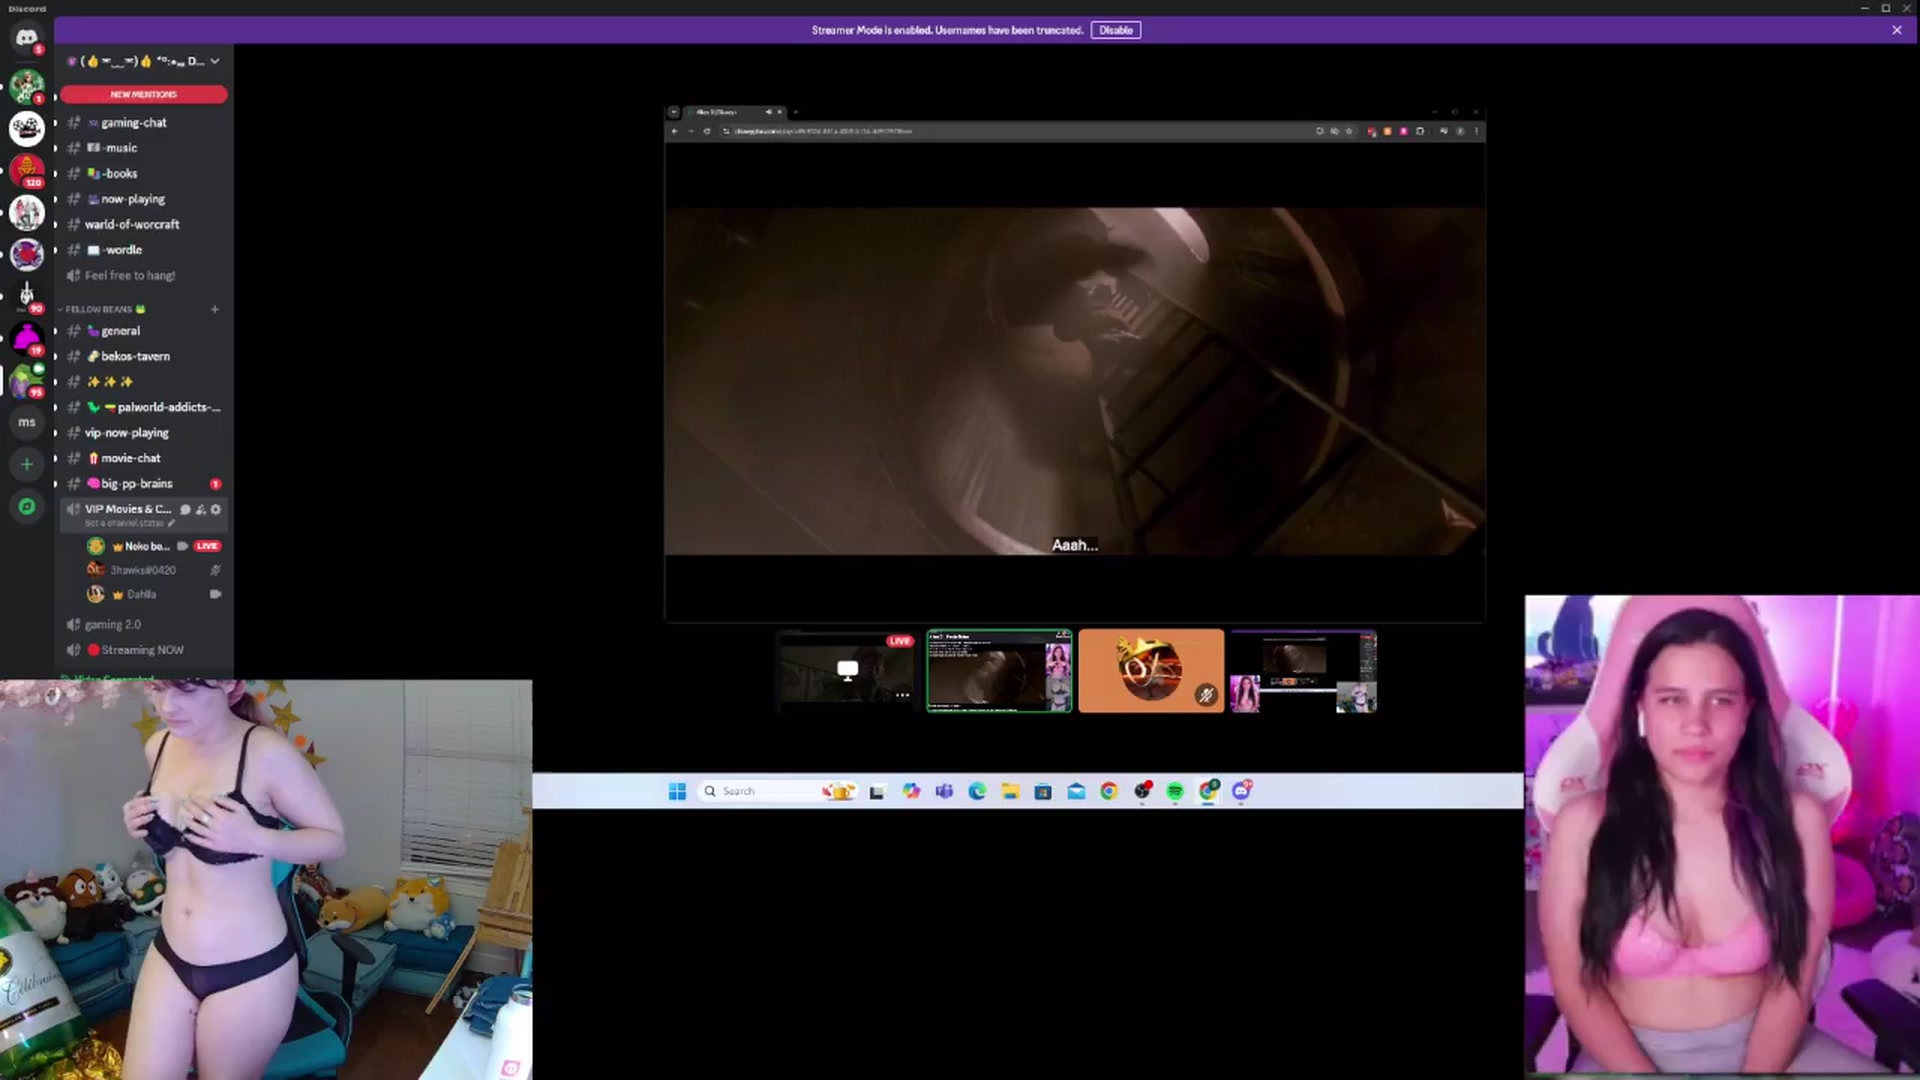Reload page in streamed browser window
1920x1080 pixels.
coord(706,131)
